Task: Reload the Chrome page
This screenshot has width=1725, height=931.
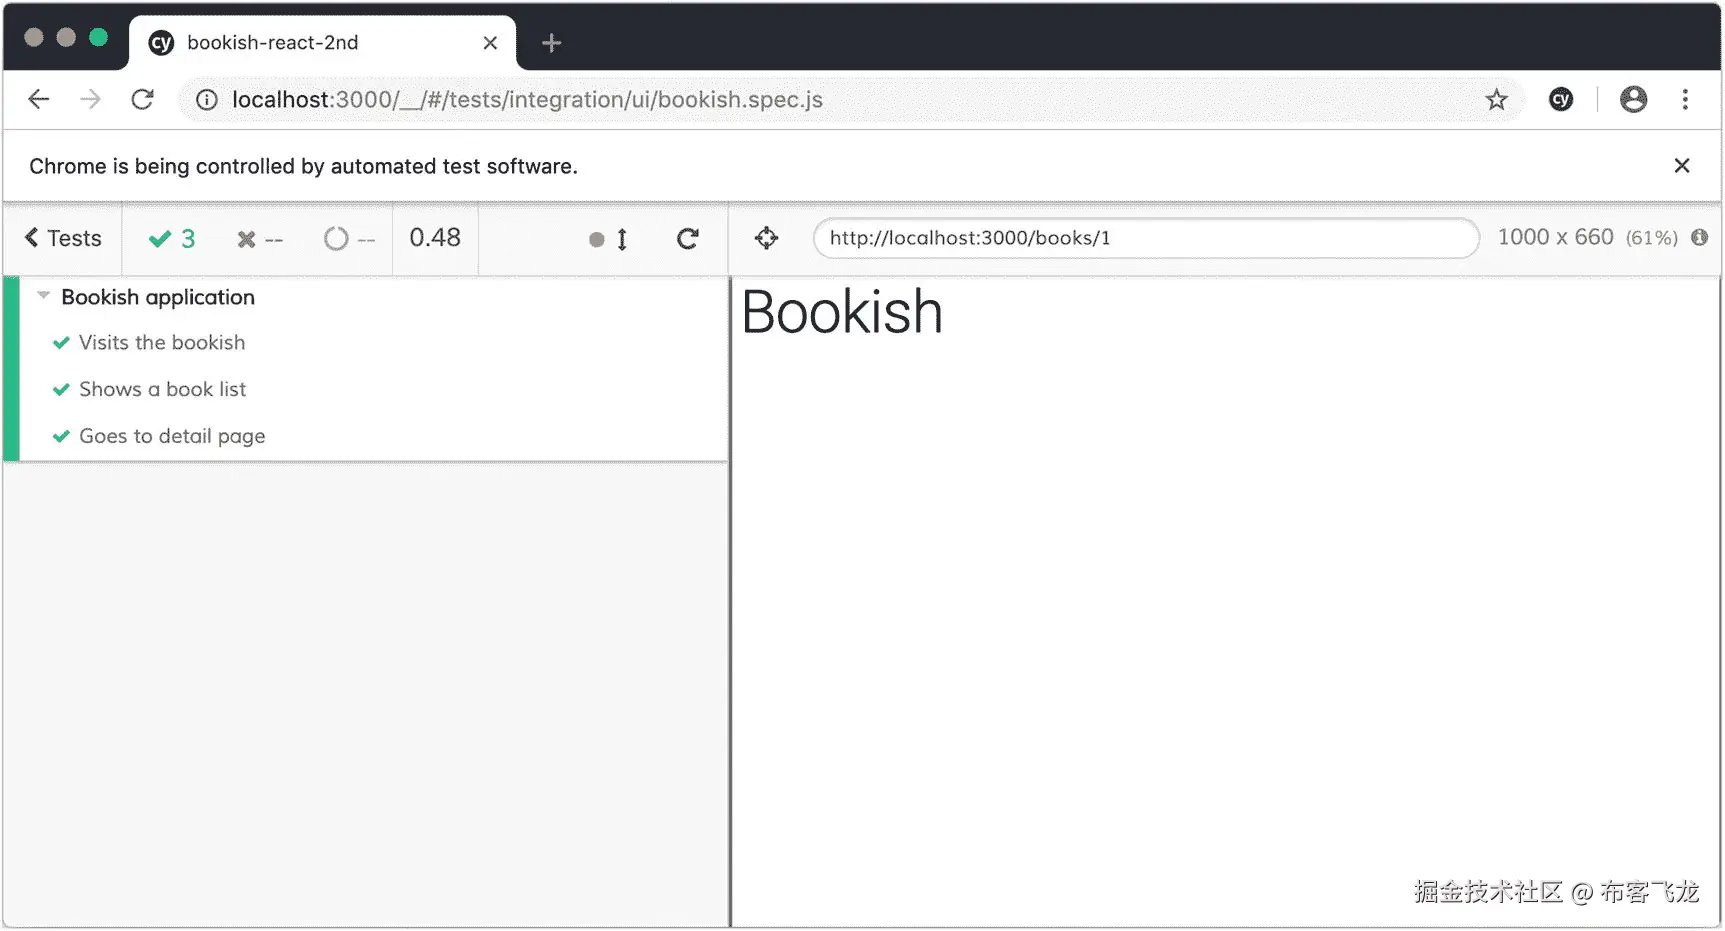Action: (x=142, y=99)
